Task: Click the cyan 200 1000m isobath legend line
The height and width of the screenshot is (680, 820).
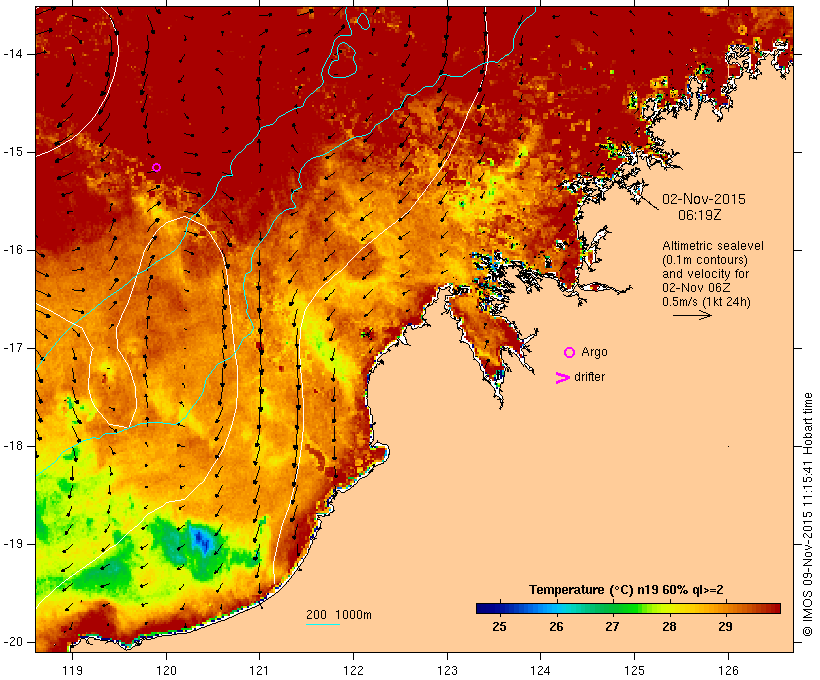Action: tap(323, 624)
